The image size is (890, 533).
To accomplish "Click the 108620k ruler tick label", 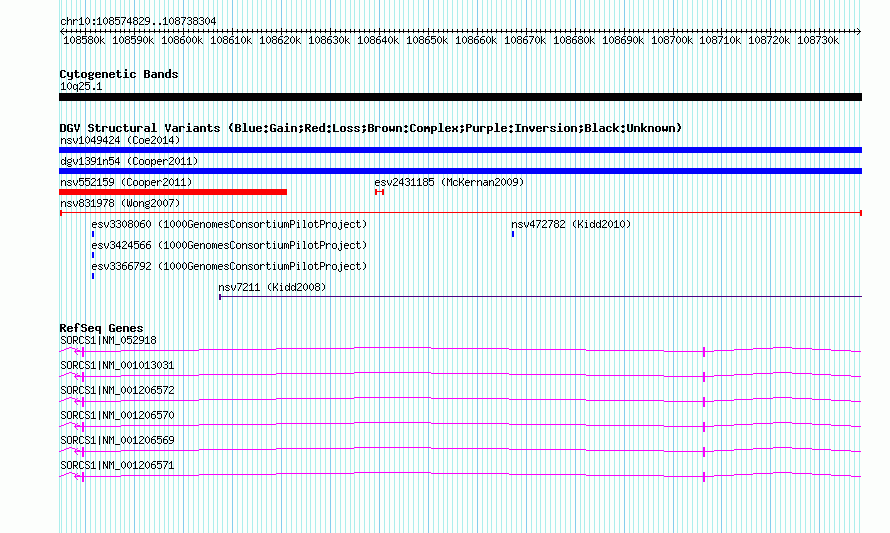I will pyautogui.click(x=280, y=40).
